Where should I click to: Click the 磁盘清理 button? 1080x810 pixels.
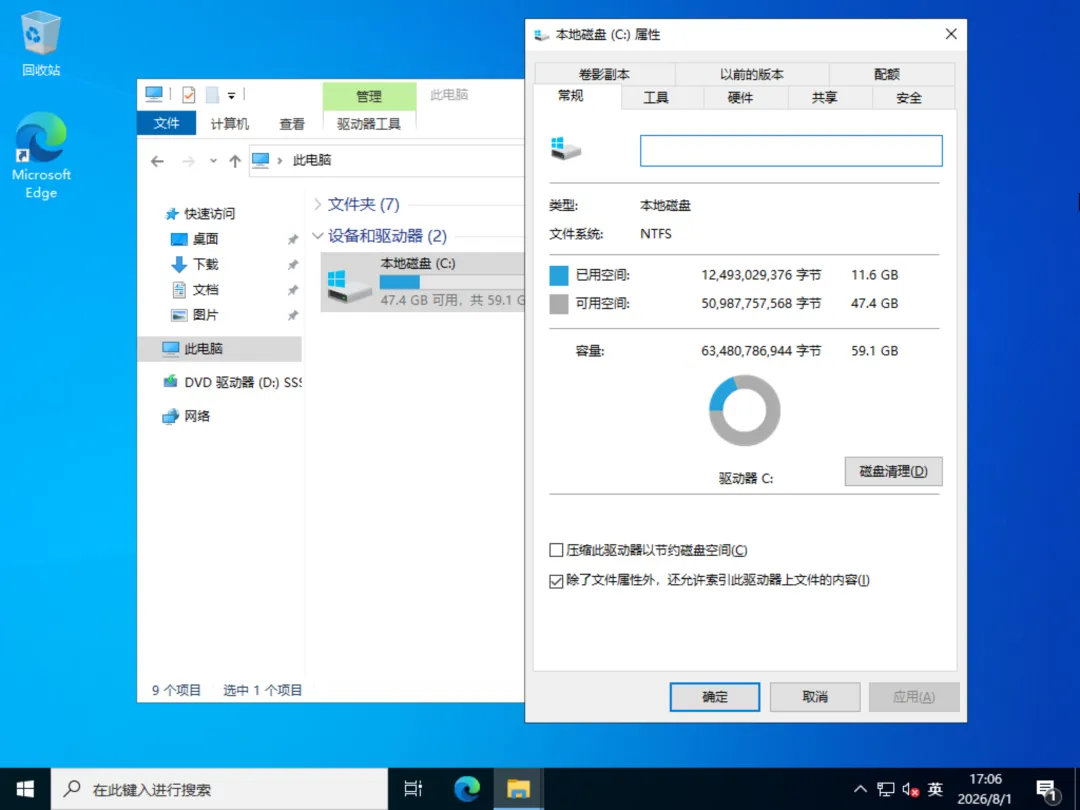(893, 472)
